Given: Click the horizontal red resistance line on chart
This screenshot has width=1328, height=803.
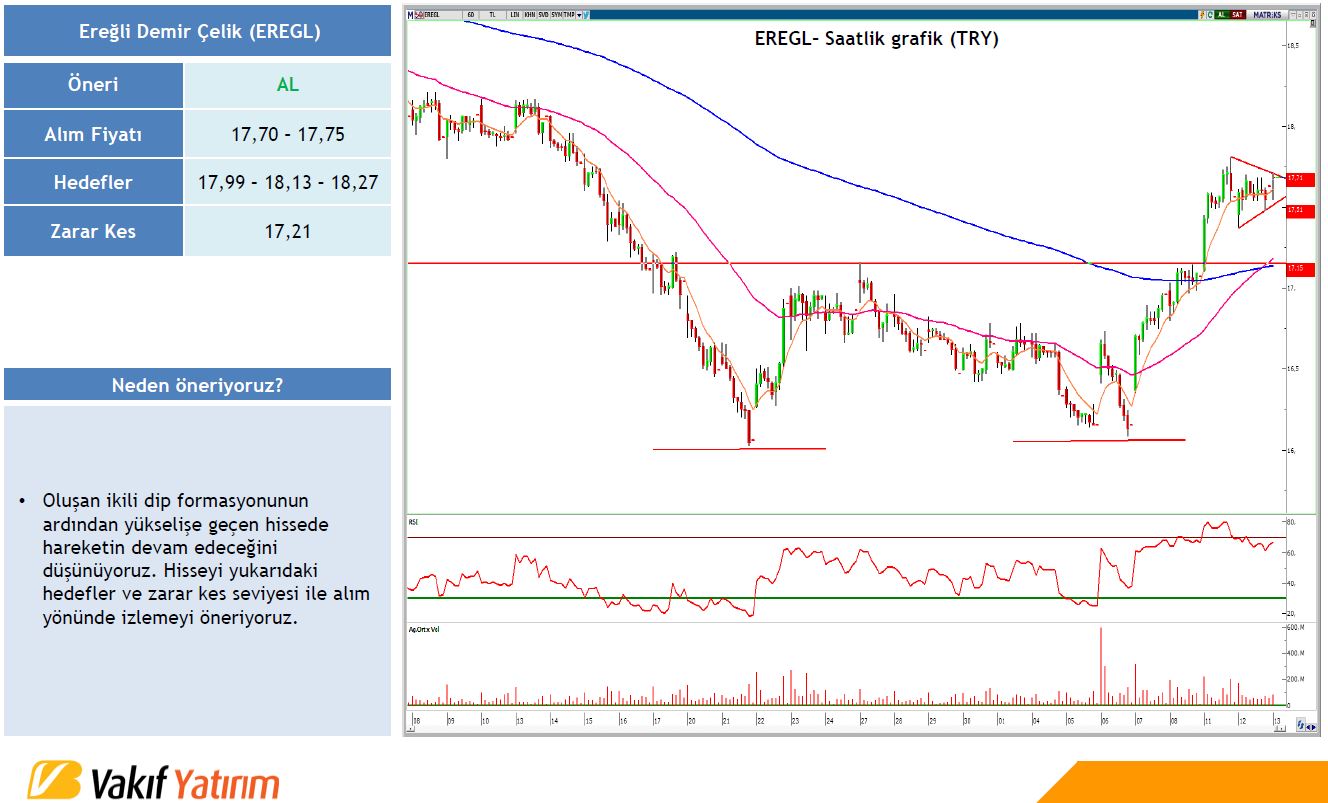Looking at the screenshot, I should pos(845,263).
